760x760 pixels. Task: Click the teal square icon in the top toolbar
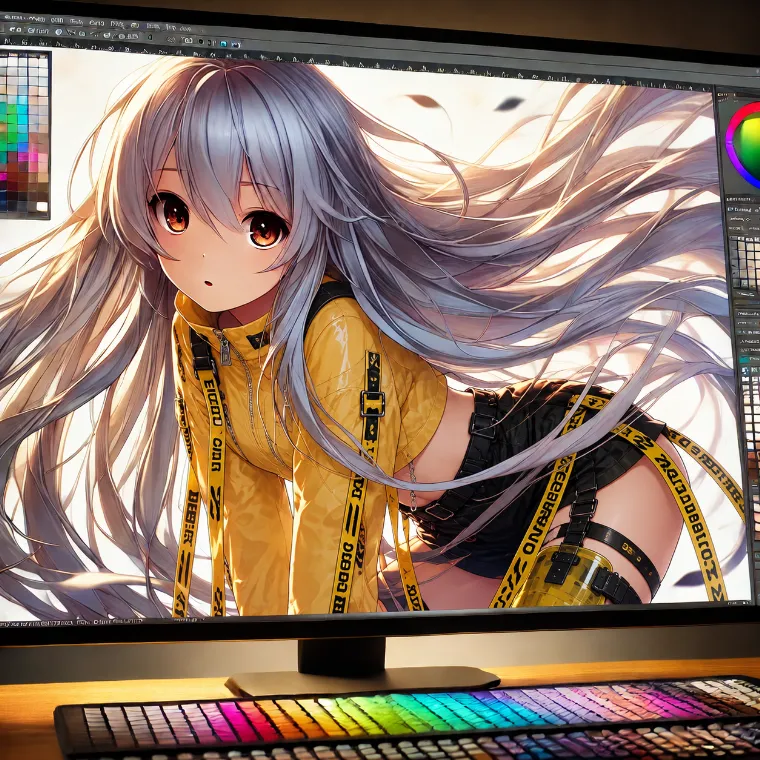(223, 43)
